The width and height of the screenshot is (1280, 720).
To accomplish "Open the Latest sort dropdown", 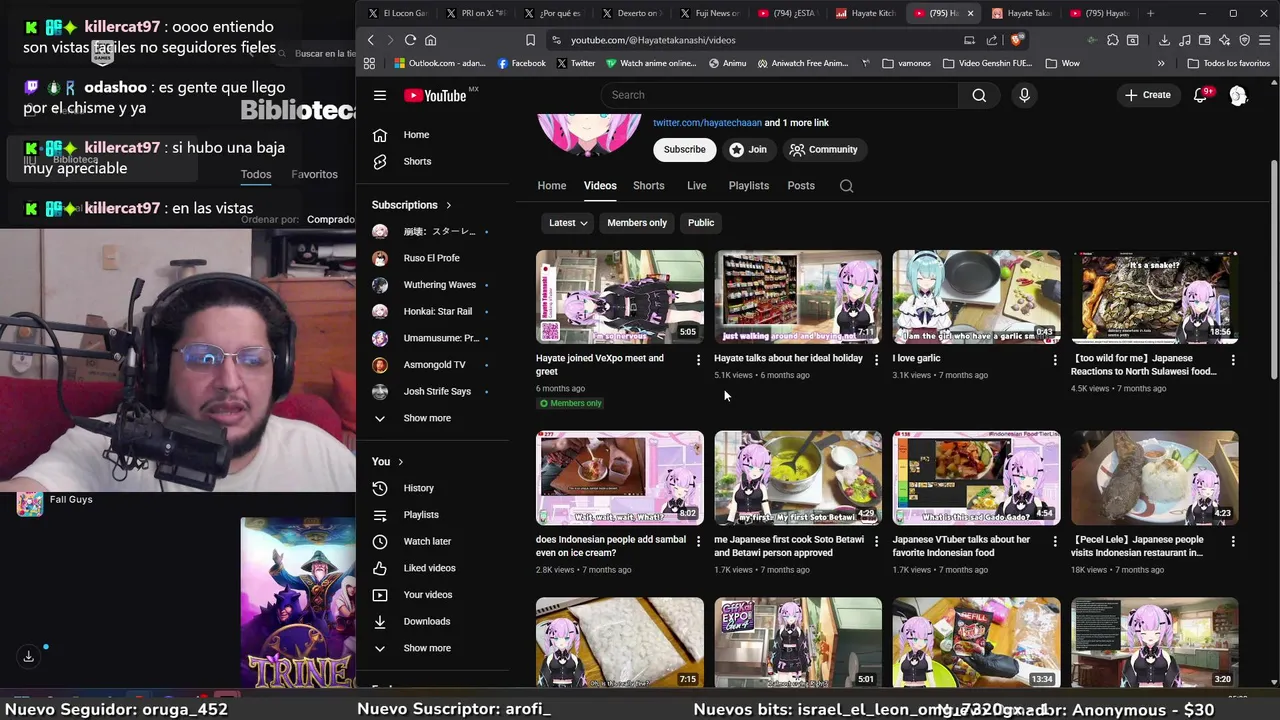I will 568,223.
